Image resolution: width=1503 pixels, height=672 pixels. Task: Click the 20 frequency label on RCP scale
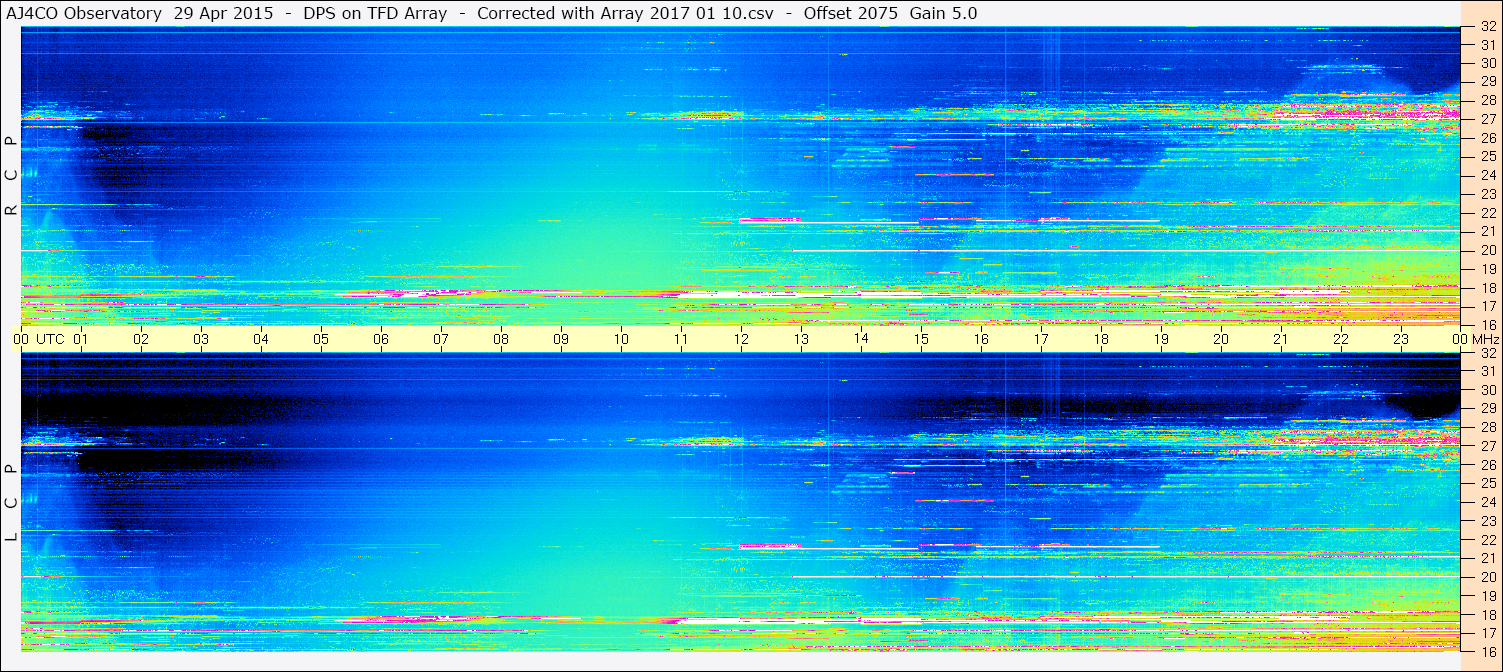1488,250
